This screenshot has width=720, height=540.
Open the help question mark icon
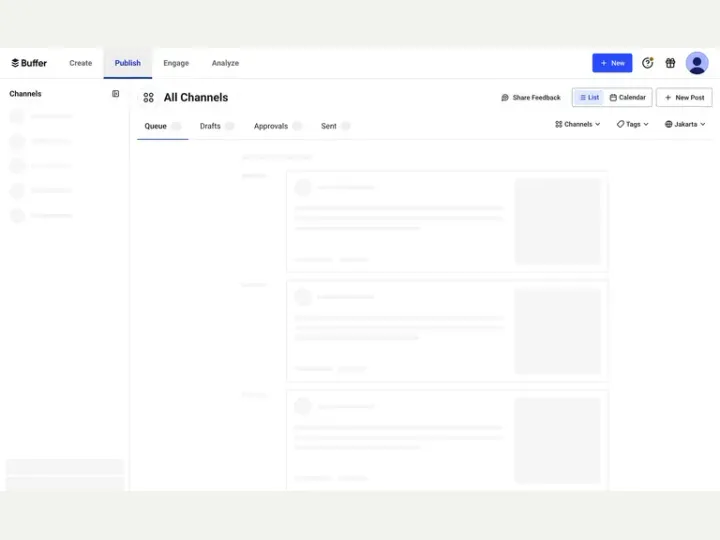(x=647, y=63)
